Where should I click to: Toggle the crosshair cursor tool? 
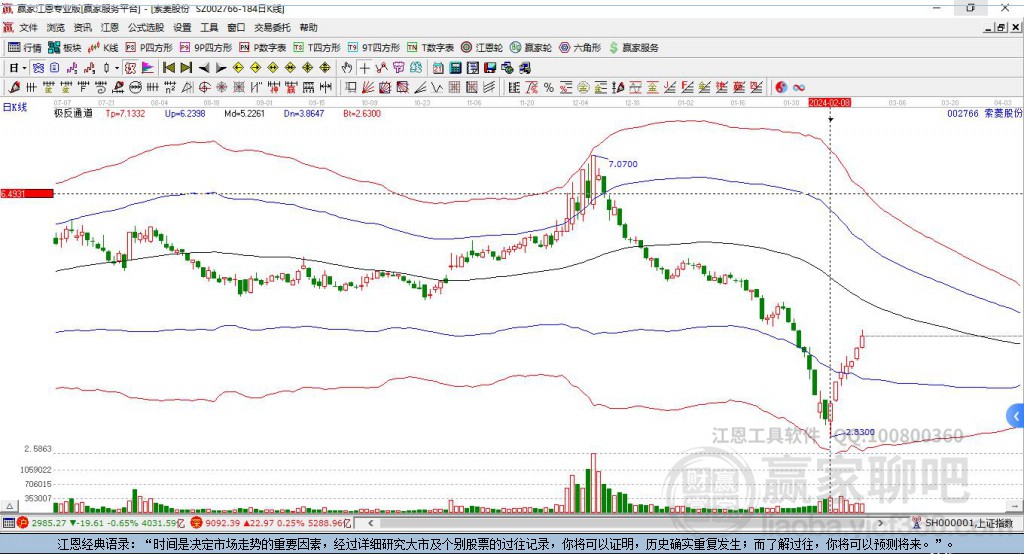coord(364,68)
